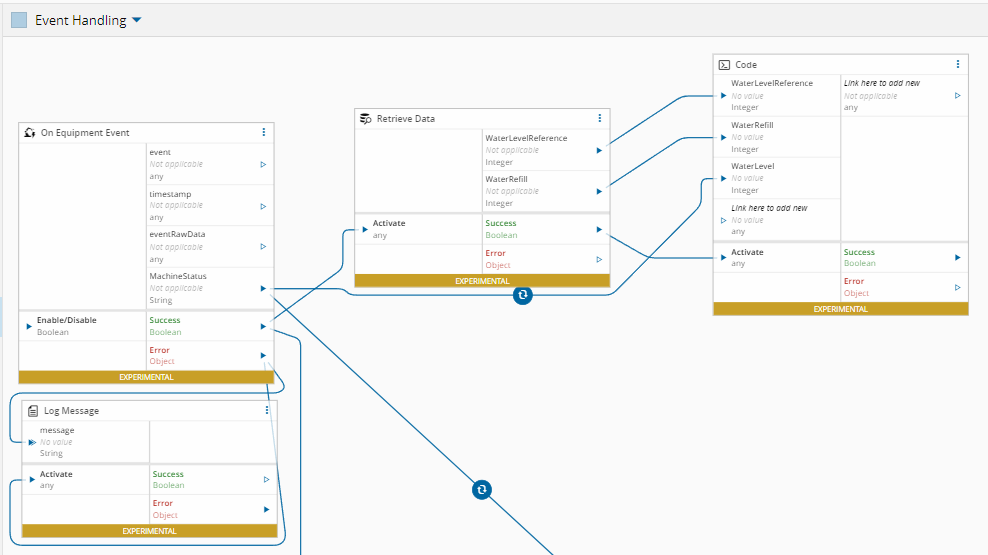Click the Event Handling color square
988x555 pixels.
(19, 20)
